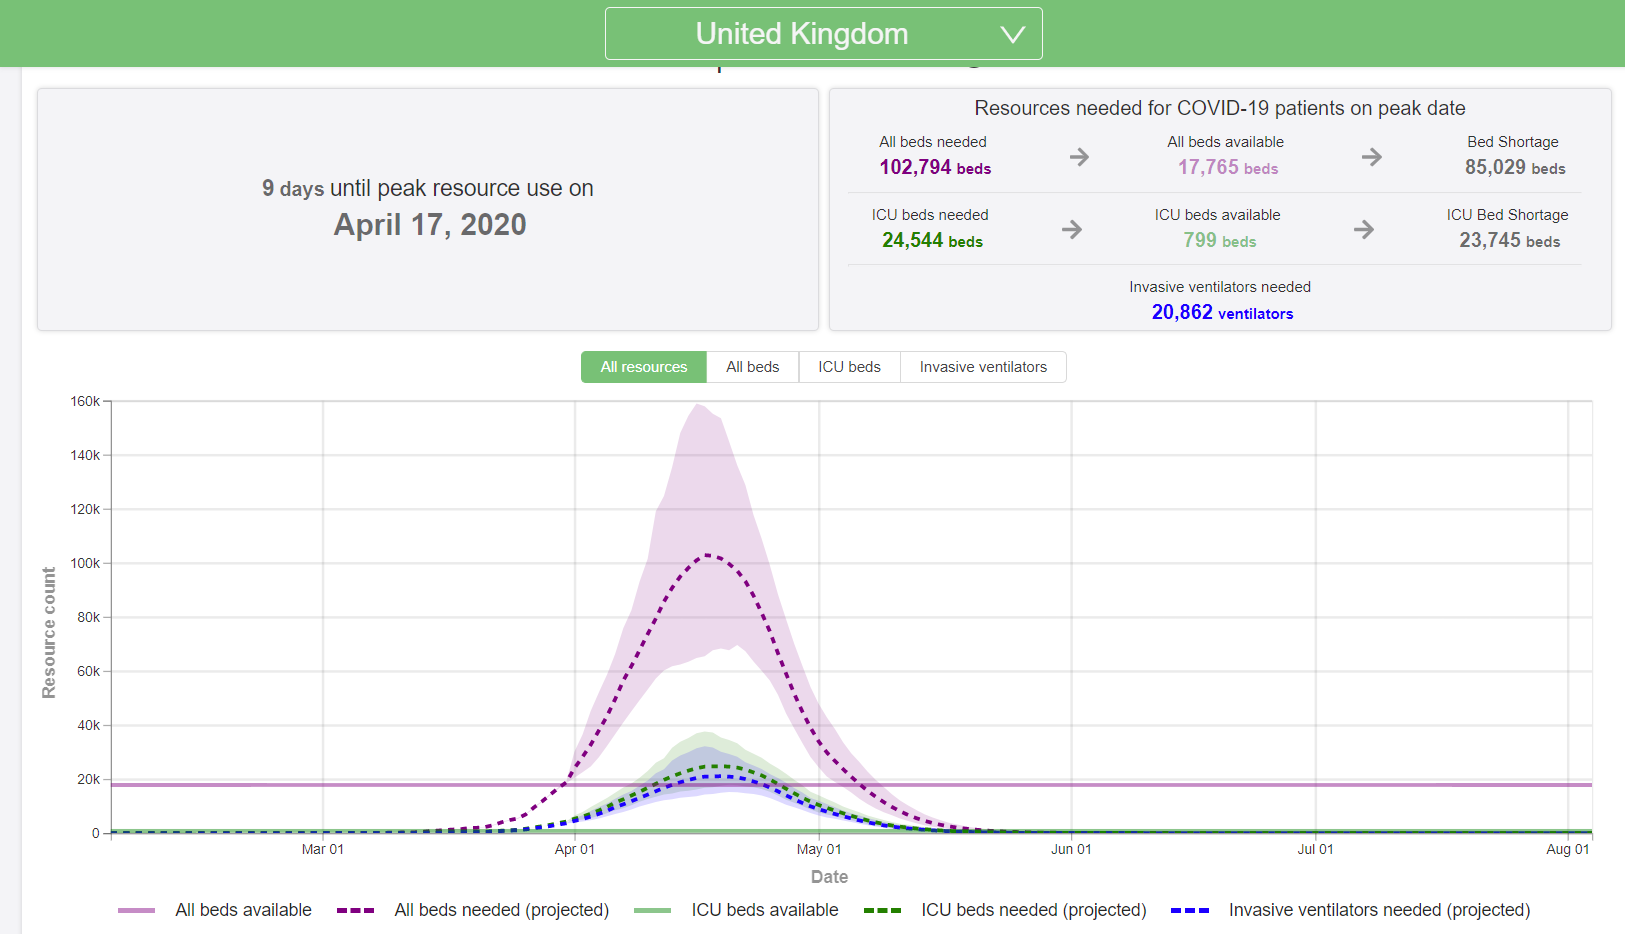Toggle Invasive ventilators needed (projected) legend entry
1625x934 pixels.
1379,910
